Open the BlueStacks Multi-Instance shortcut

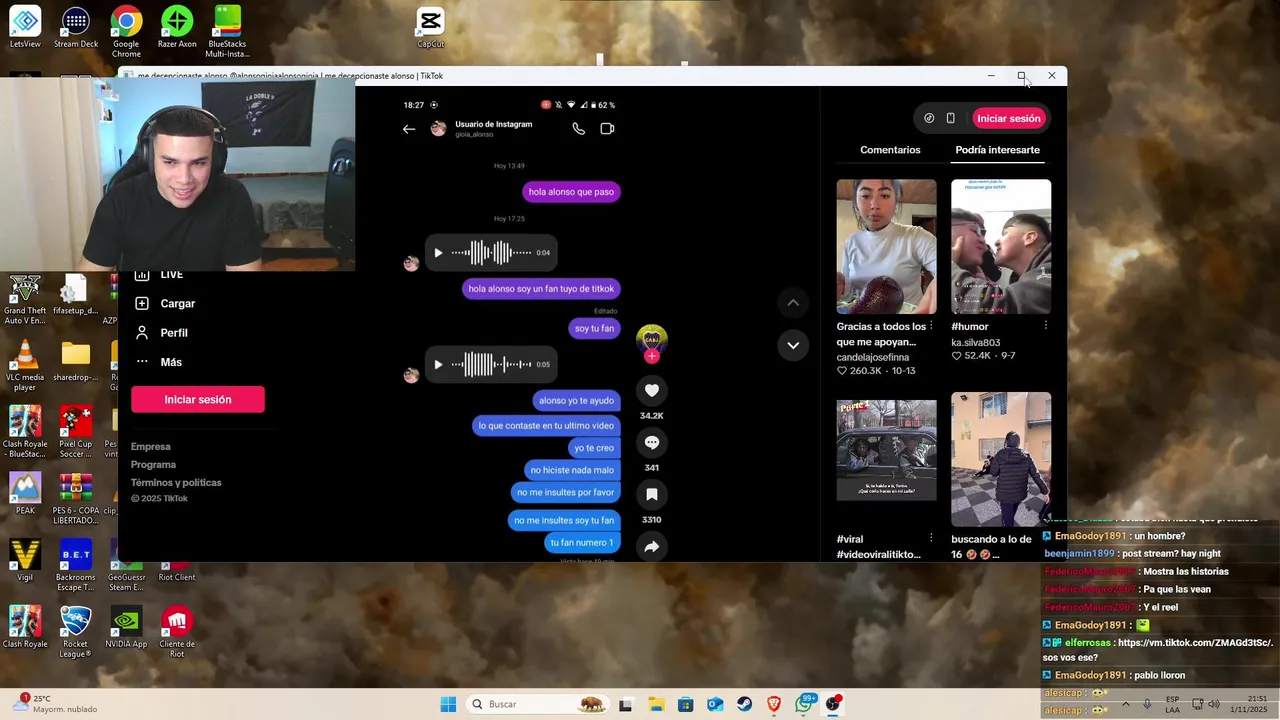227,30
